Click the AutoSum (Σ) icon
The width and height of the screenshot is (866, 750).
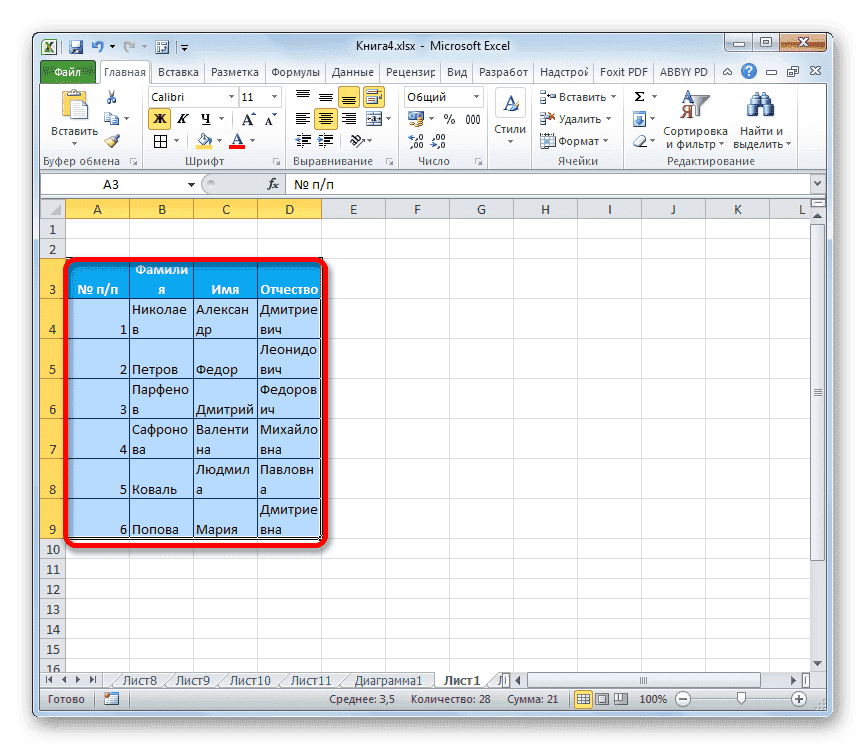click(639, 96)
